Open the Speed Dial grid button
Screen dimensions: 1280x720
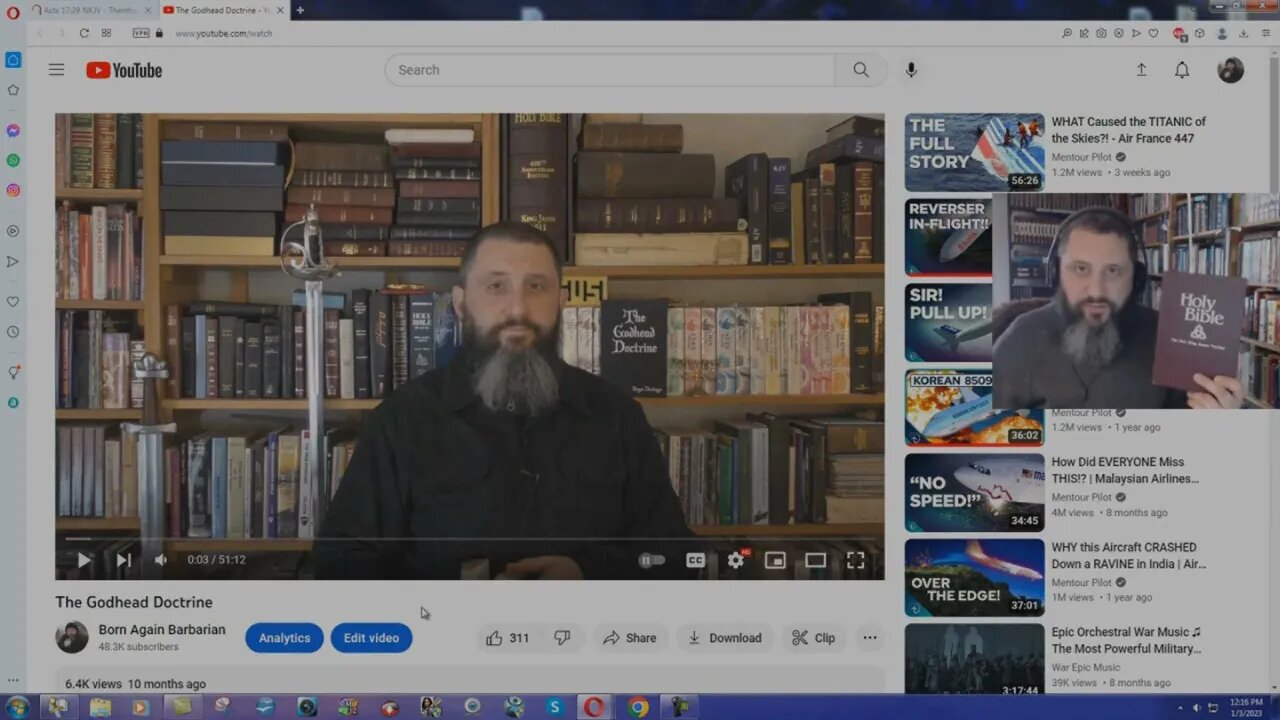(x=106, y=33)
